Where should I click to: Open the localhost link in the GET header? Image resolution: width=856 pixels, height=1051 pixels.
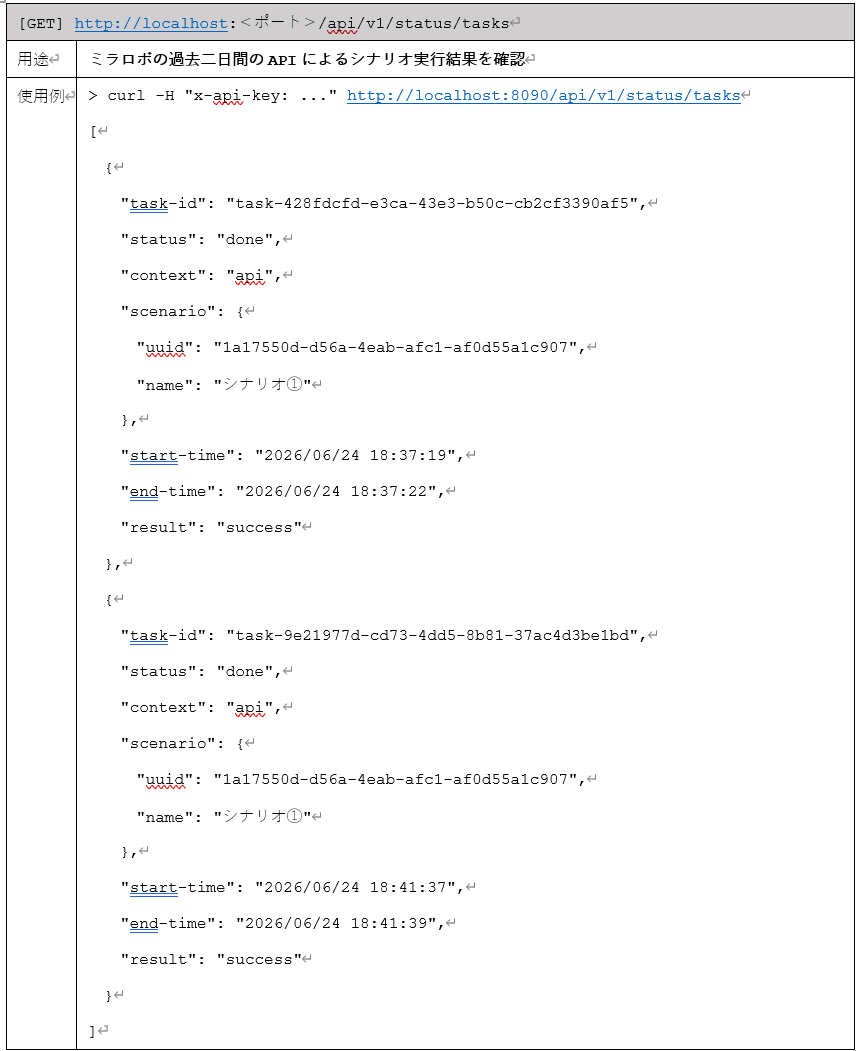[151, 23]
